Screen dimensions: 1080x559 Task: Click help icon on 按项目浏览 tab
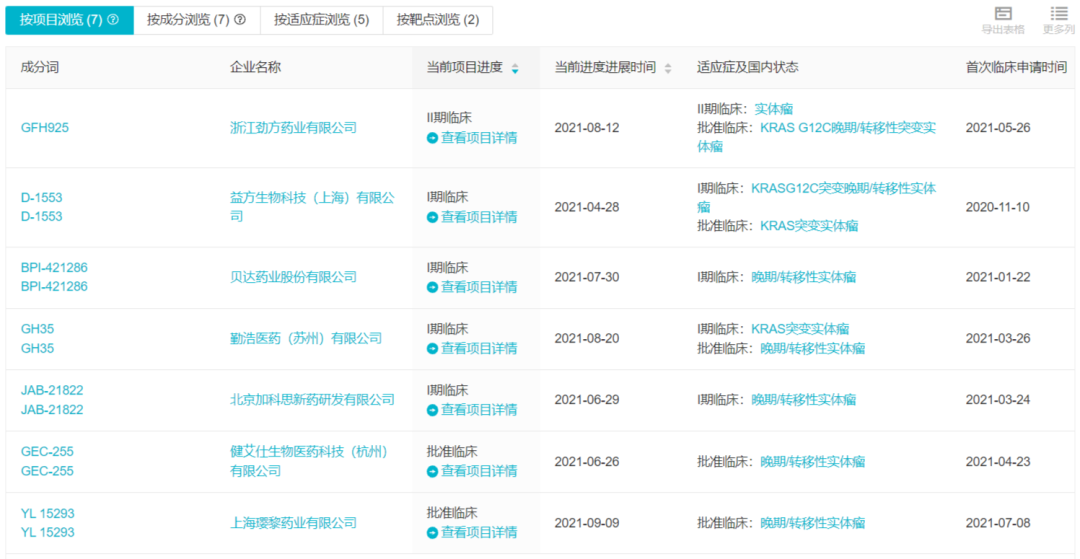[x=113, y=20]
